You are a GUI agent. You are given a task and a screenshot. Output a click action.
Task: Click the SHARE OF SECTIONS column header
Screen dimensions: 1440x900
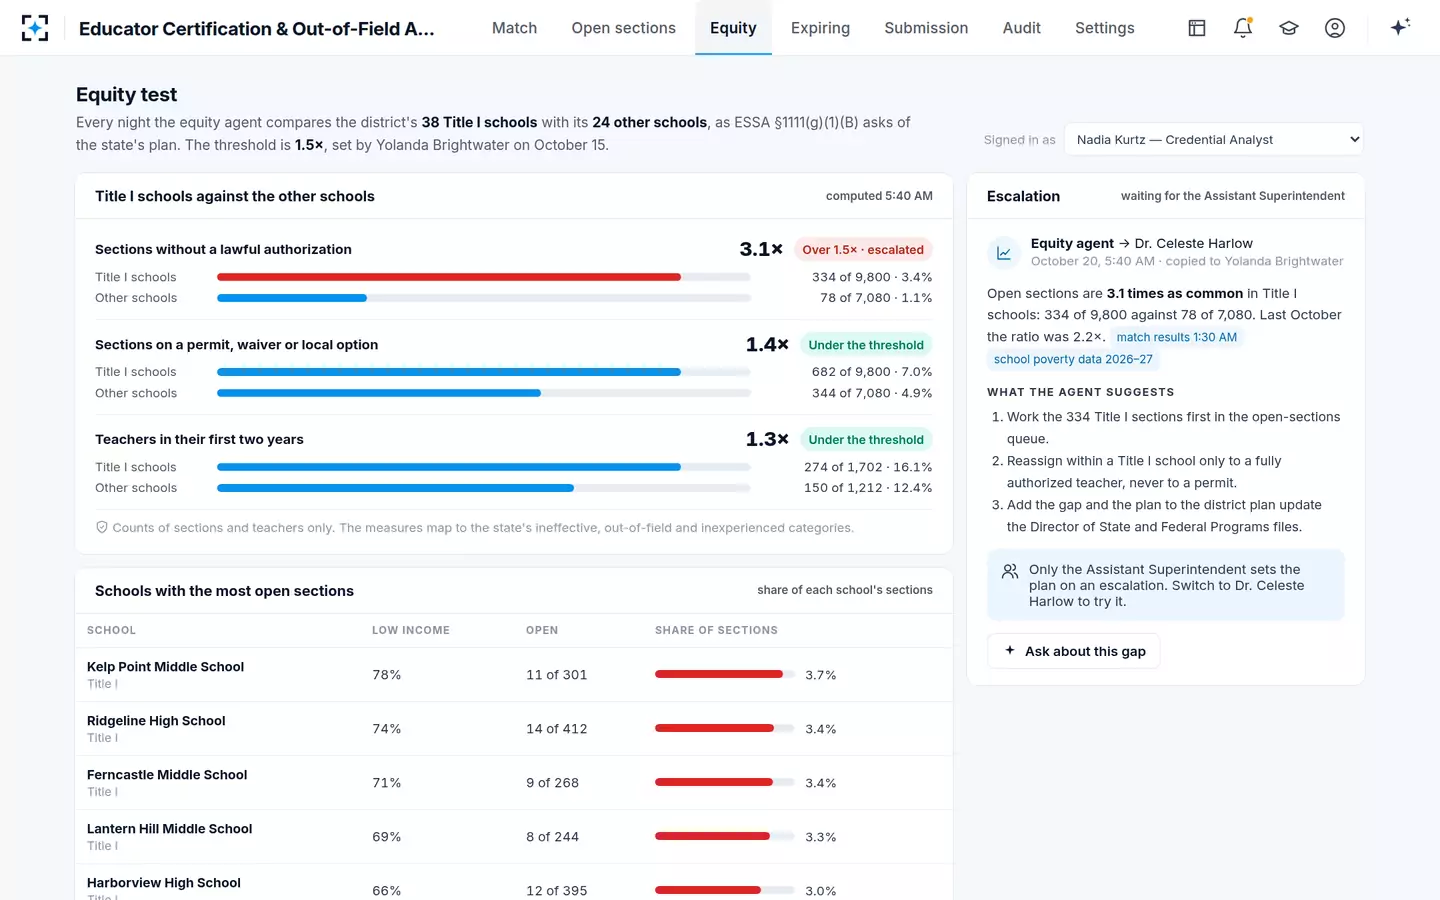click(716, 630)
